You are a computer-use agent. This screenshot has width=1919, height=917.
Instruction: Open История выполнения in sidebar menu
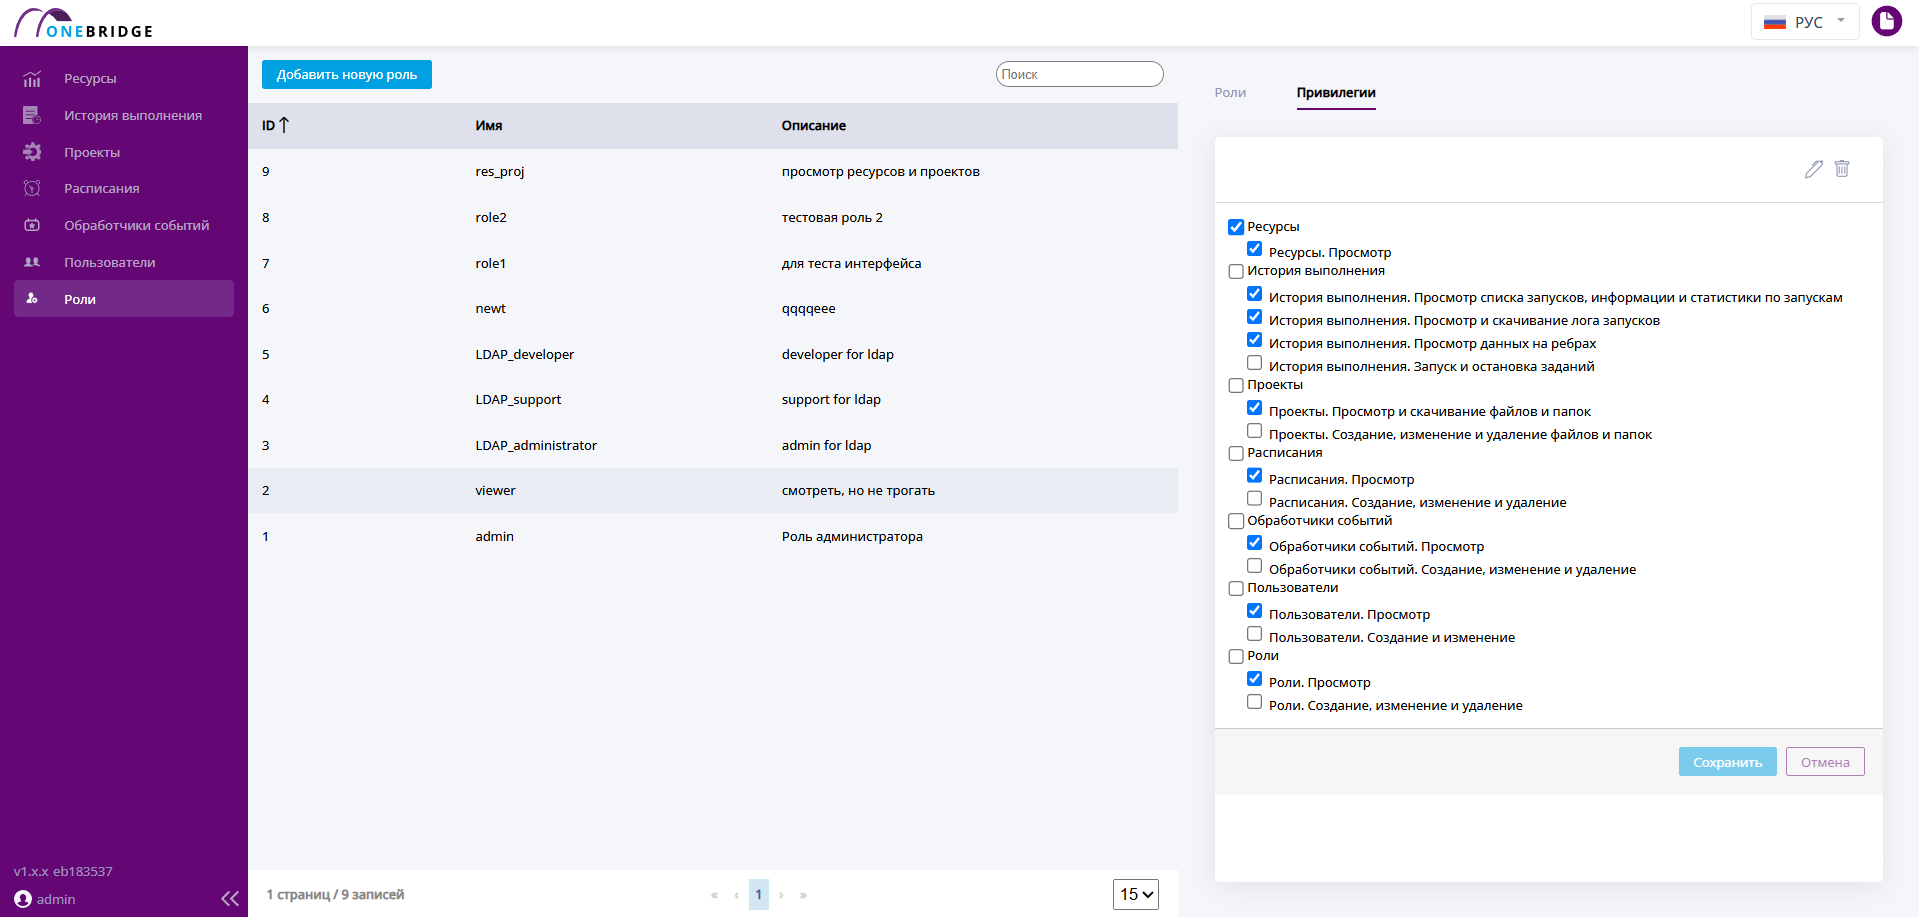tap(133, 116)
